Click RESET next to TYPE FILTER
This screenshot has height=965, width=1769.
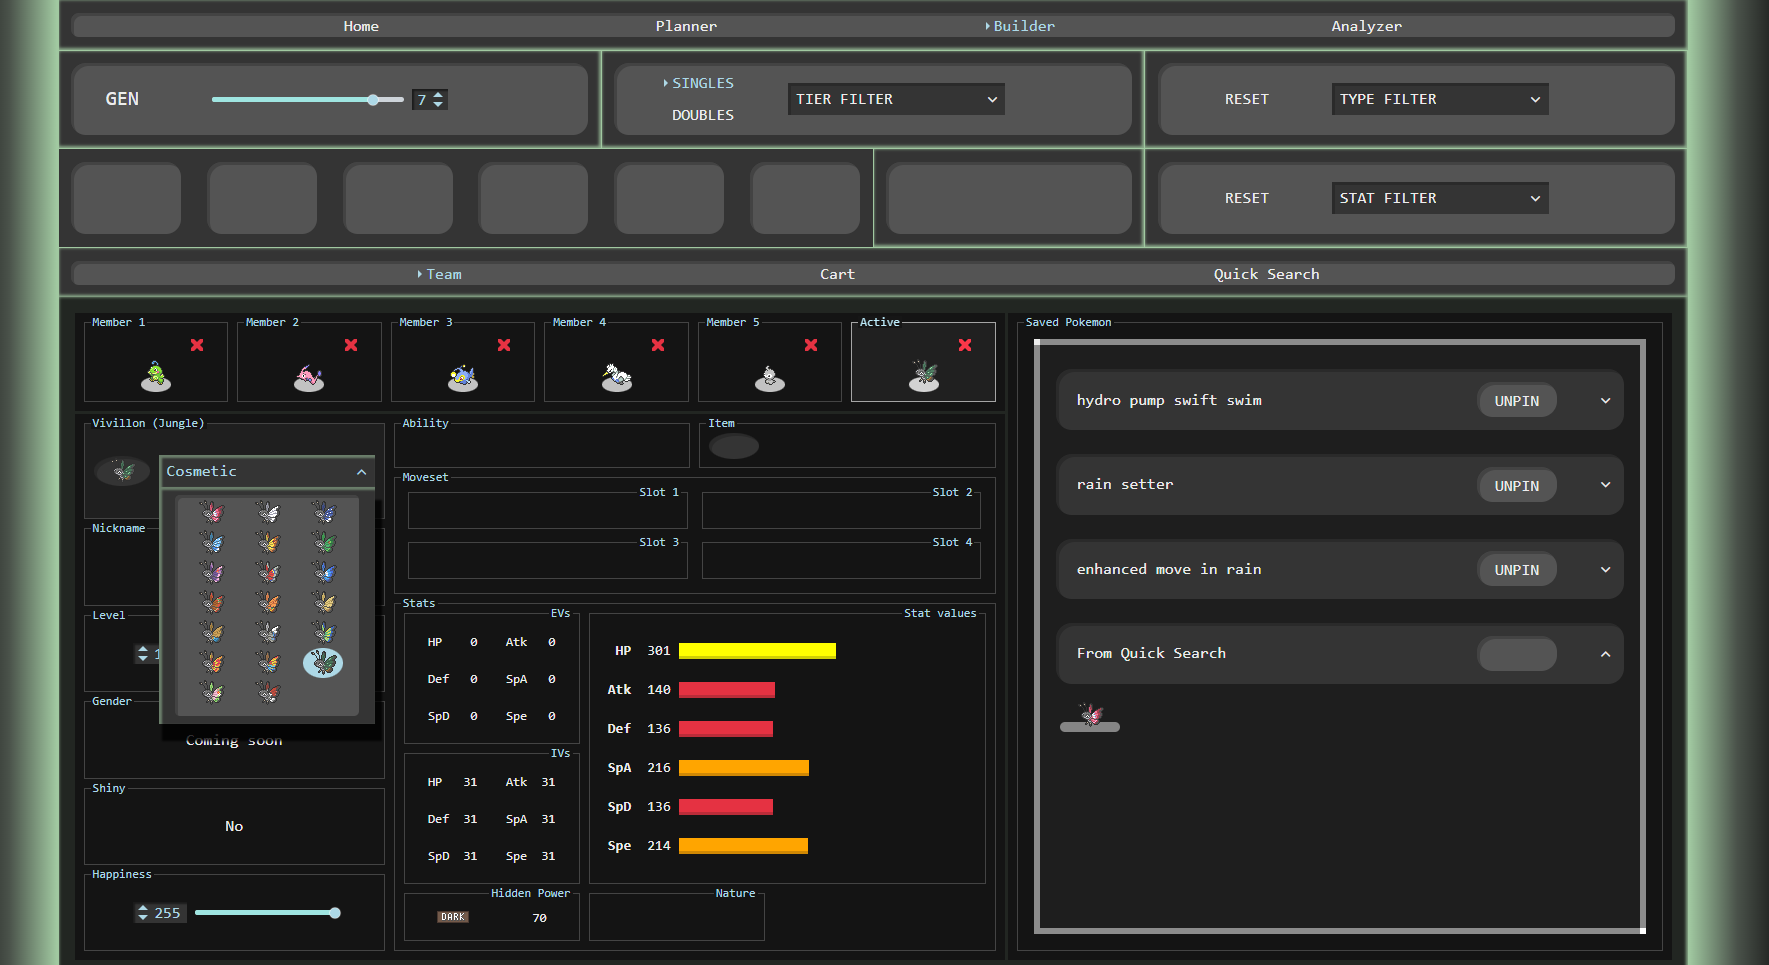[x=1247, y=99]
